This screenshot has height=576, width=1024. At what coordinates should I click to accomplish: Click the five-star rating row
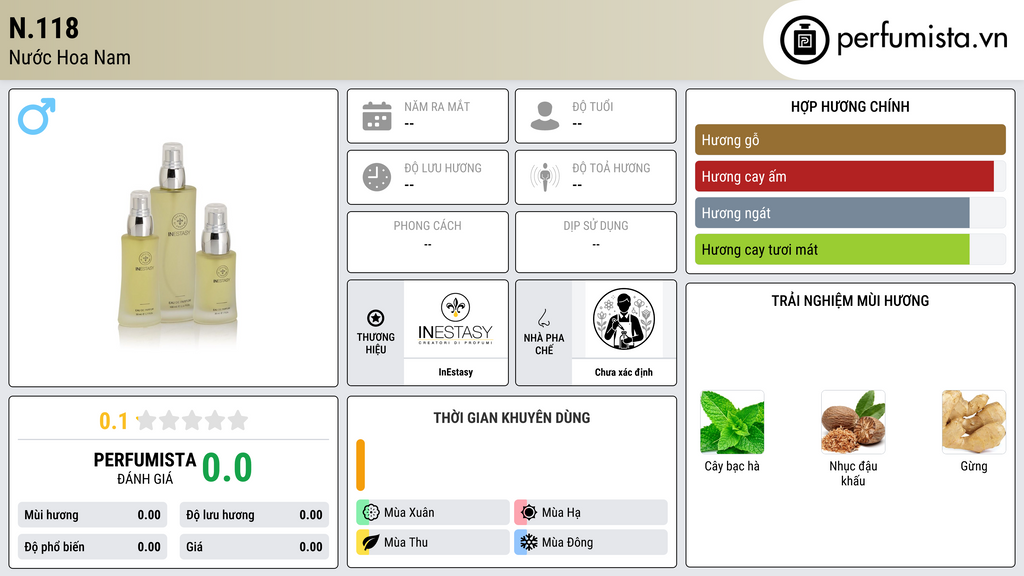pos(193,420)
